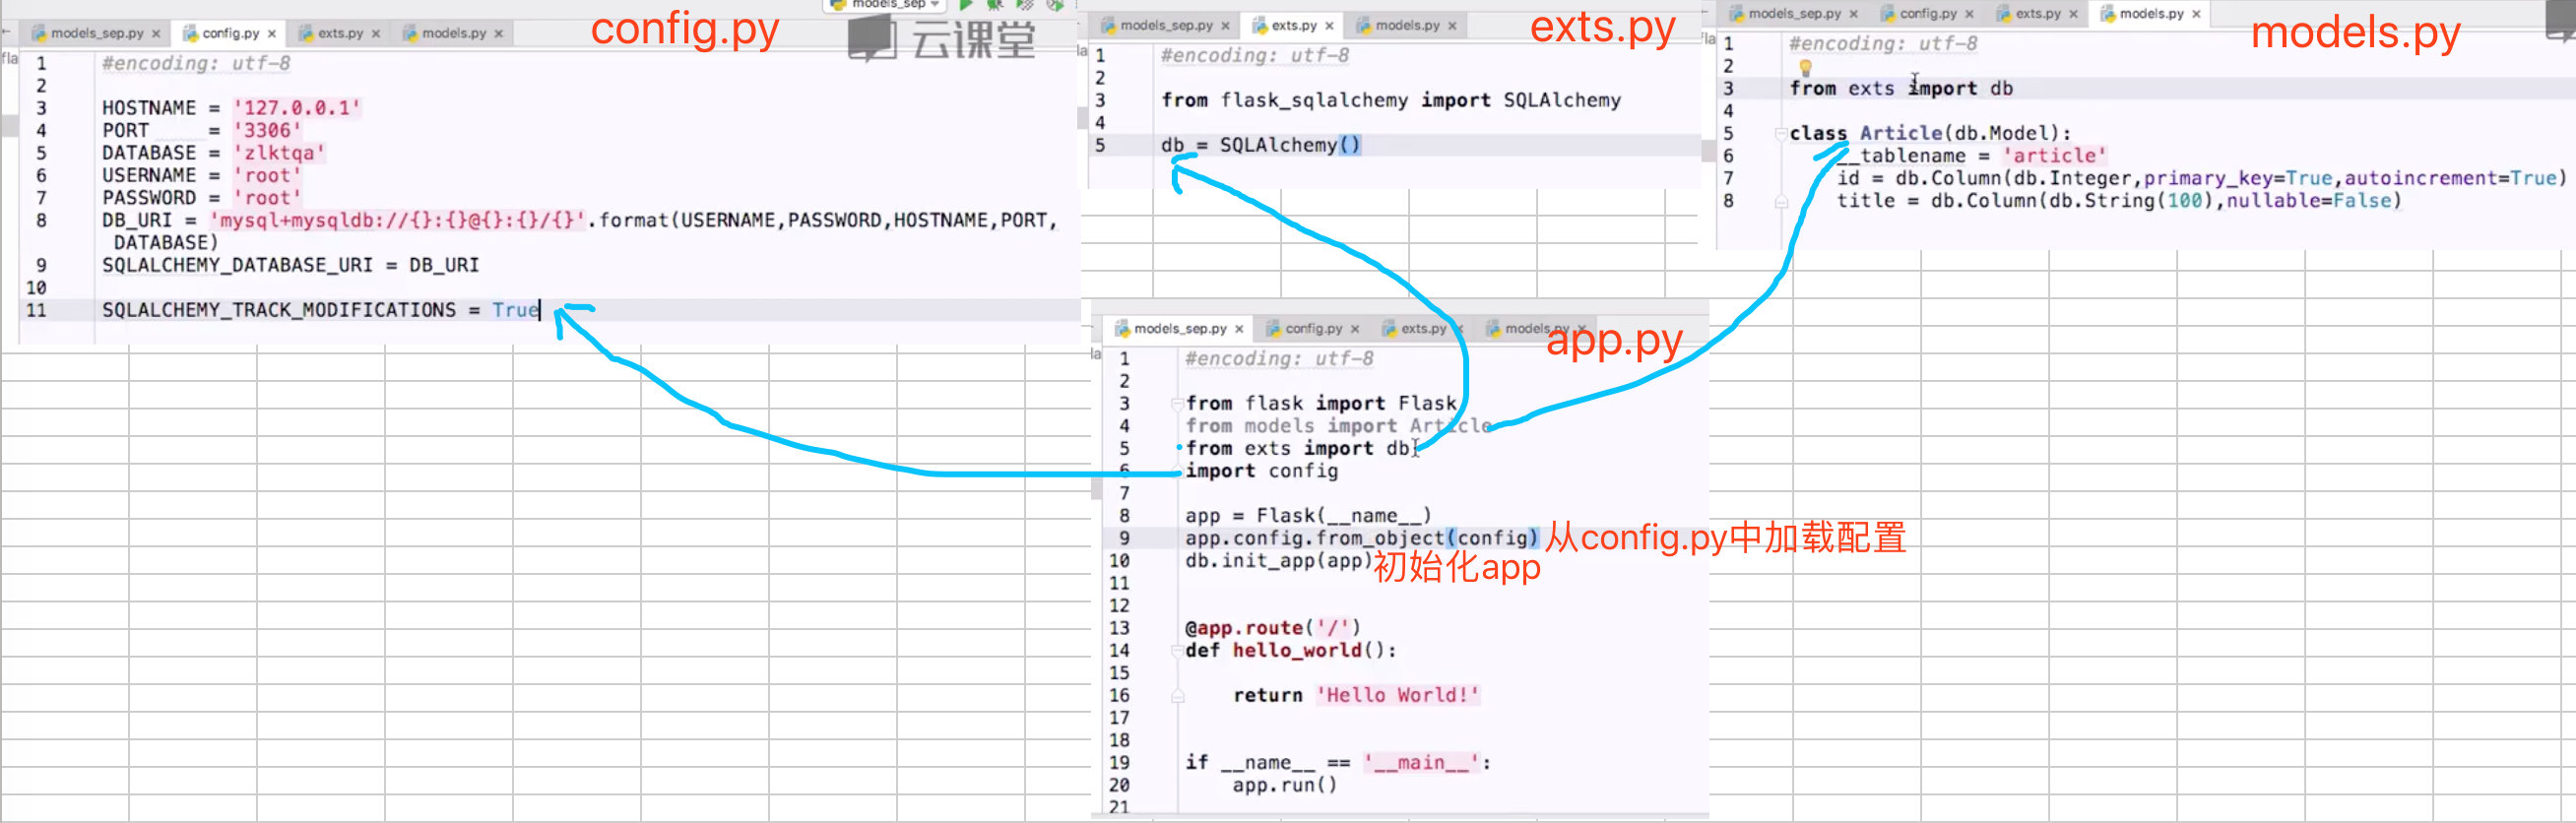Open the models_sep run configuration dropdown

(x=884, y=5)
